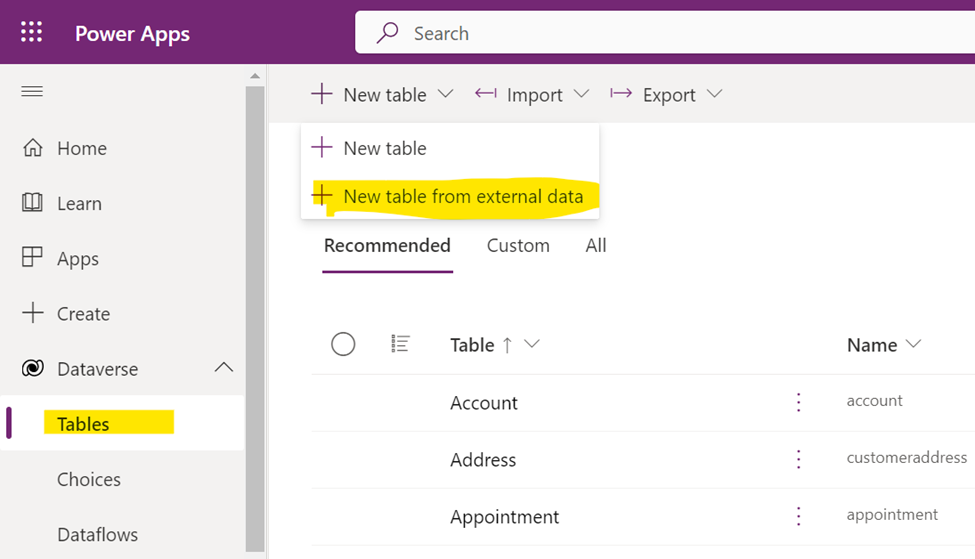Open the Learn book icon
Viewport: 975px width, 559px height.
coord(32,203)
